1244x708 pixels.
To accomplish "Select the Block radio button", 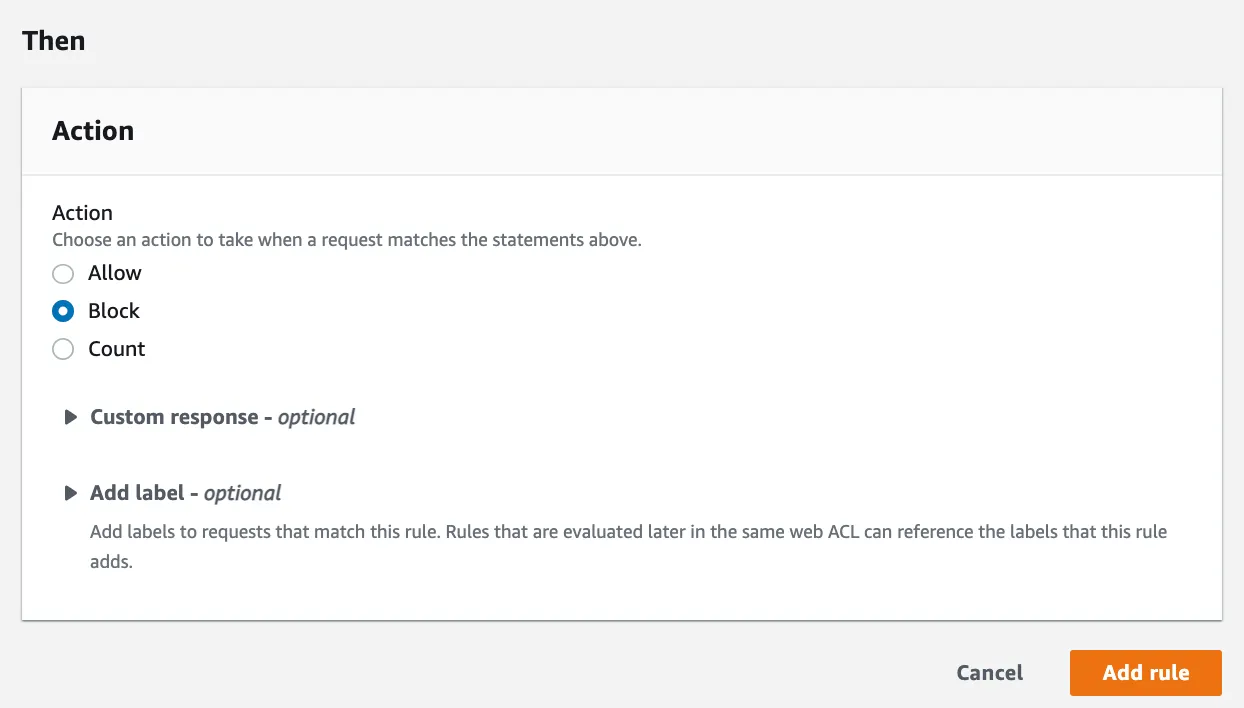I will [63, 312].
